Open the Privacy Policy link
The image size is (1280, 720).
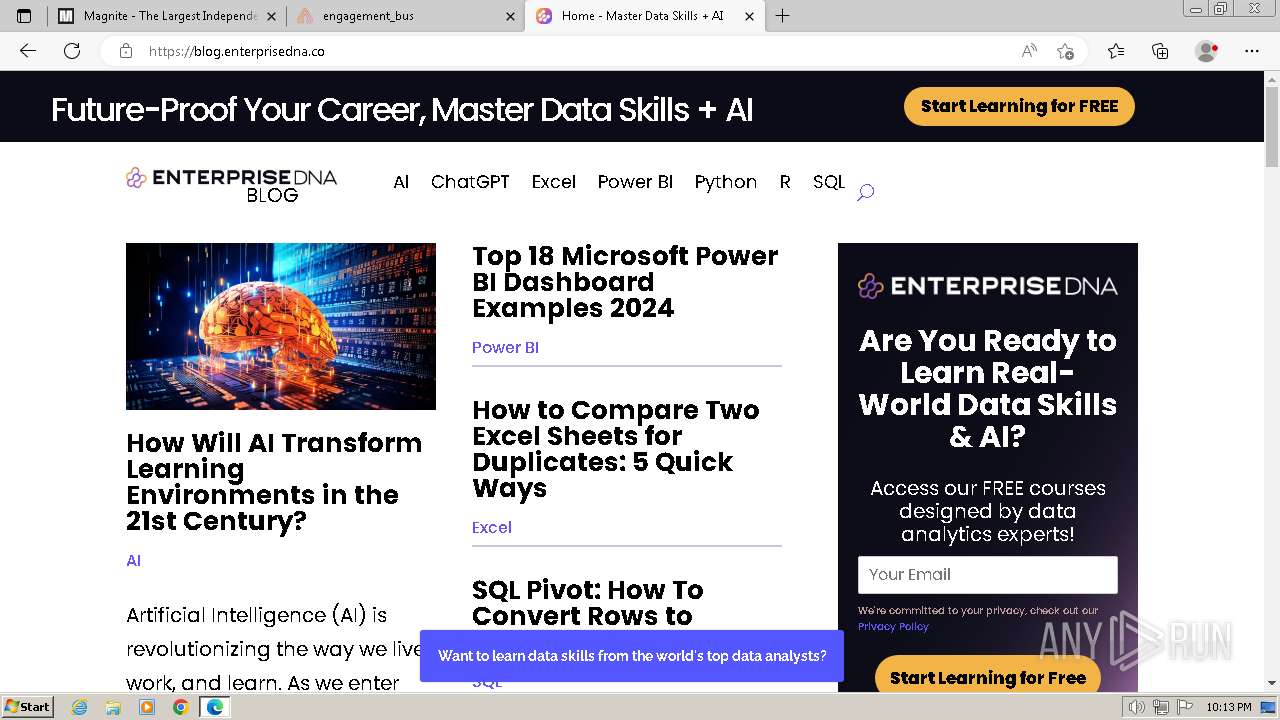tap(893, 626)
